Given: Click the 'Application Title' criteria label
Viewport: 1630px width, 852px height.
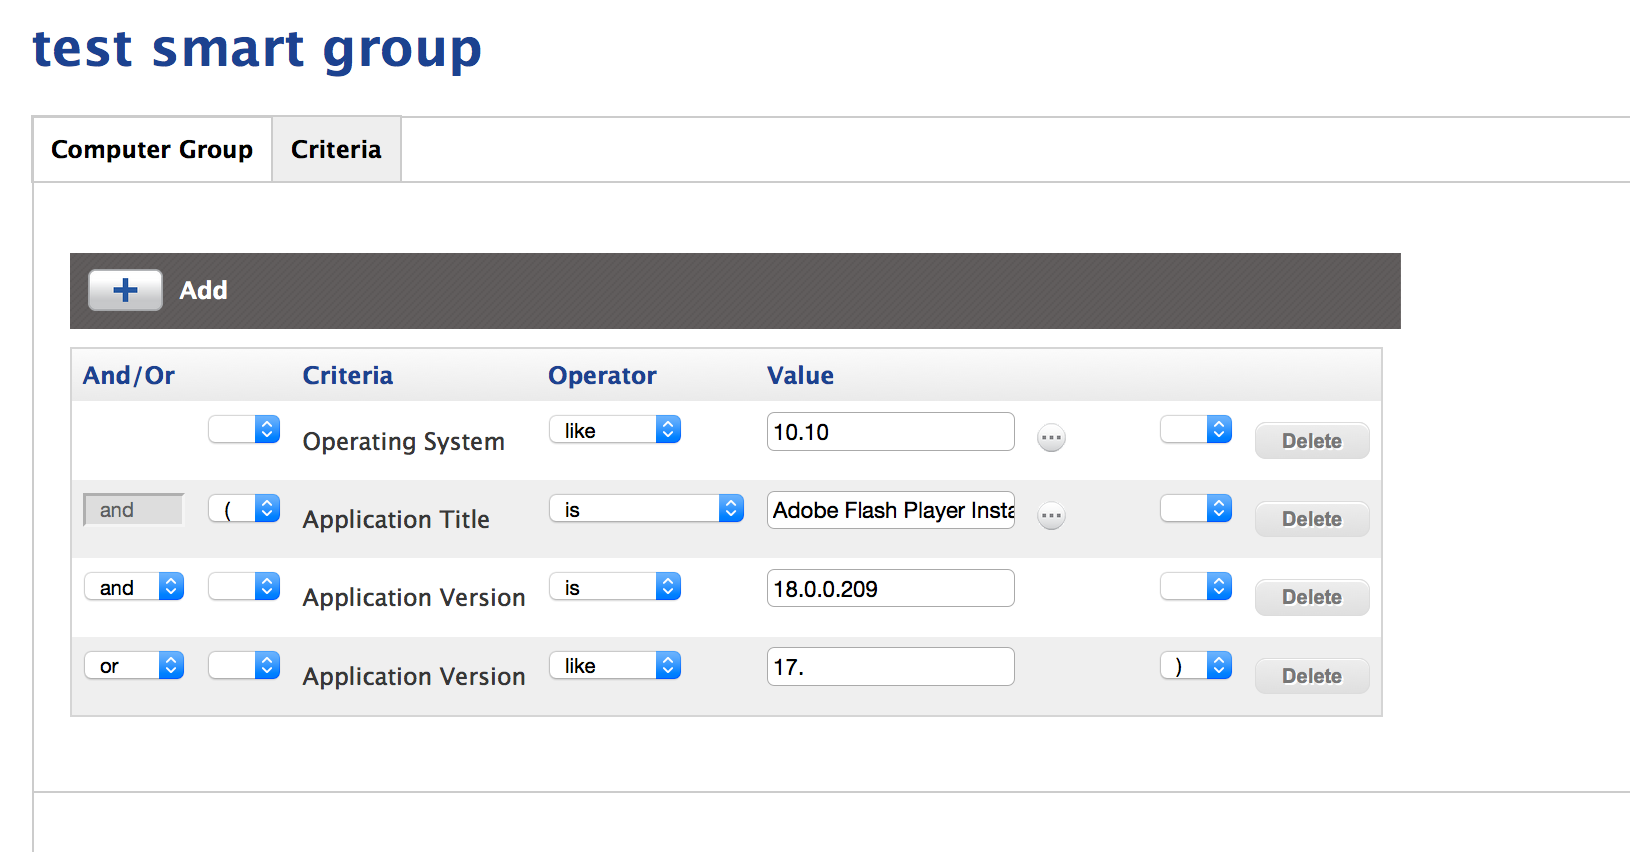Looking at the screenshot, I should [396, 520].
